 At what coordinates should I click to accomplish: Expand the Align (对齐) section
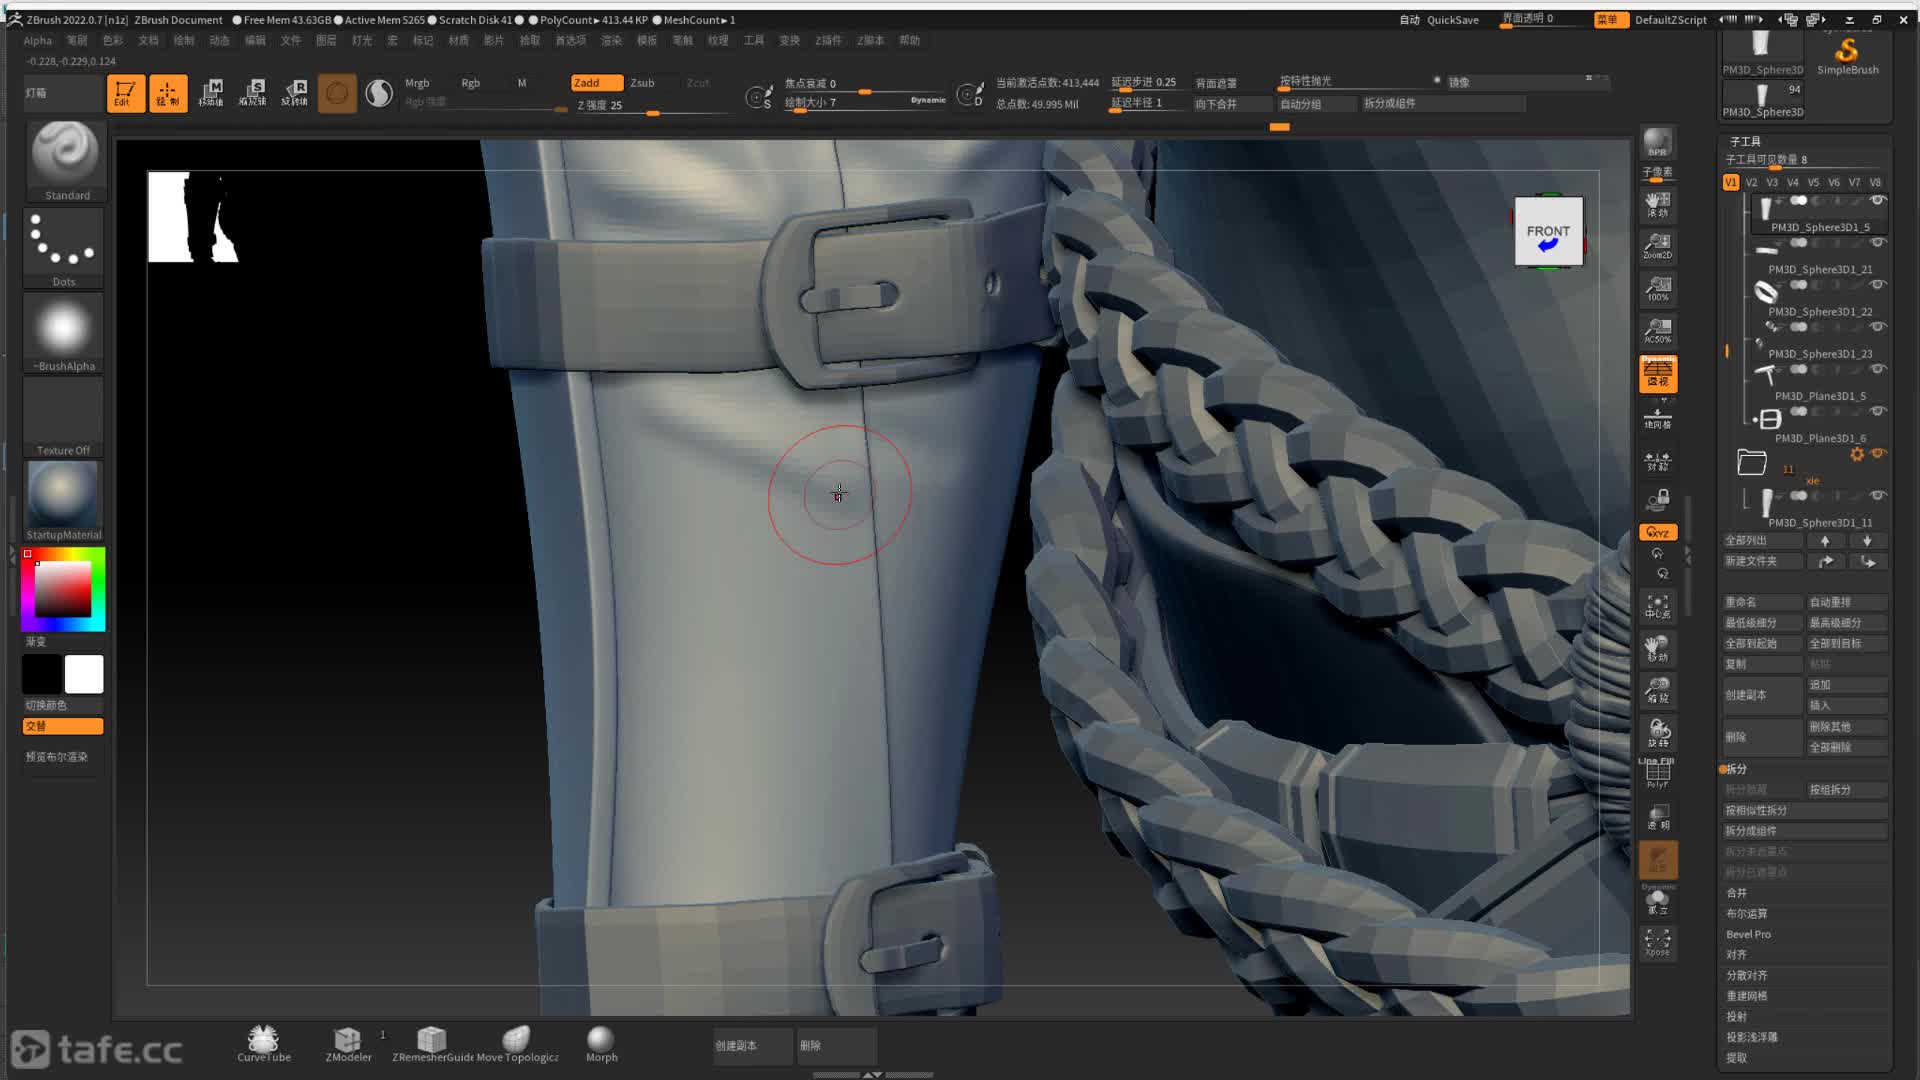(x=1737, y=955)
